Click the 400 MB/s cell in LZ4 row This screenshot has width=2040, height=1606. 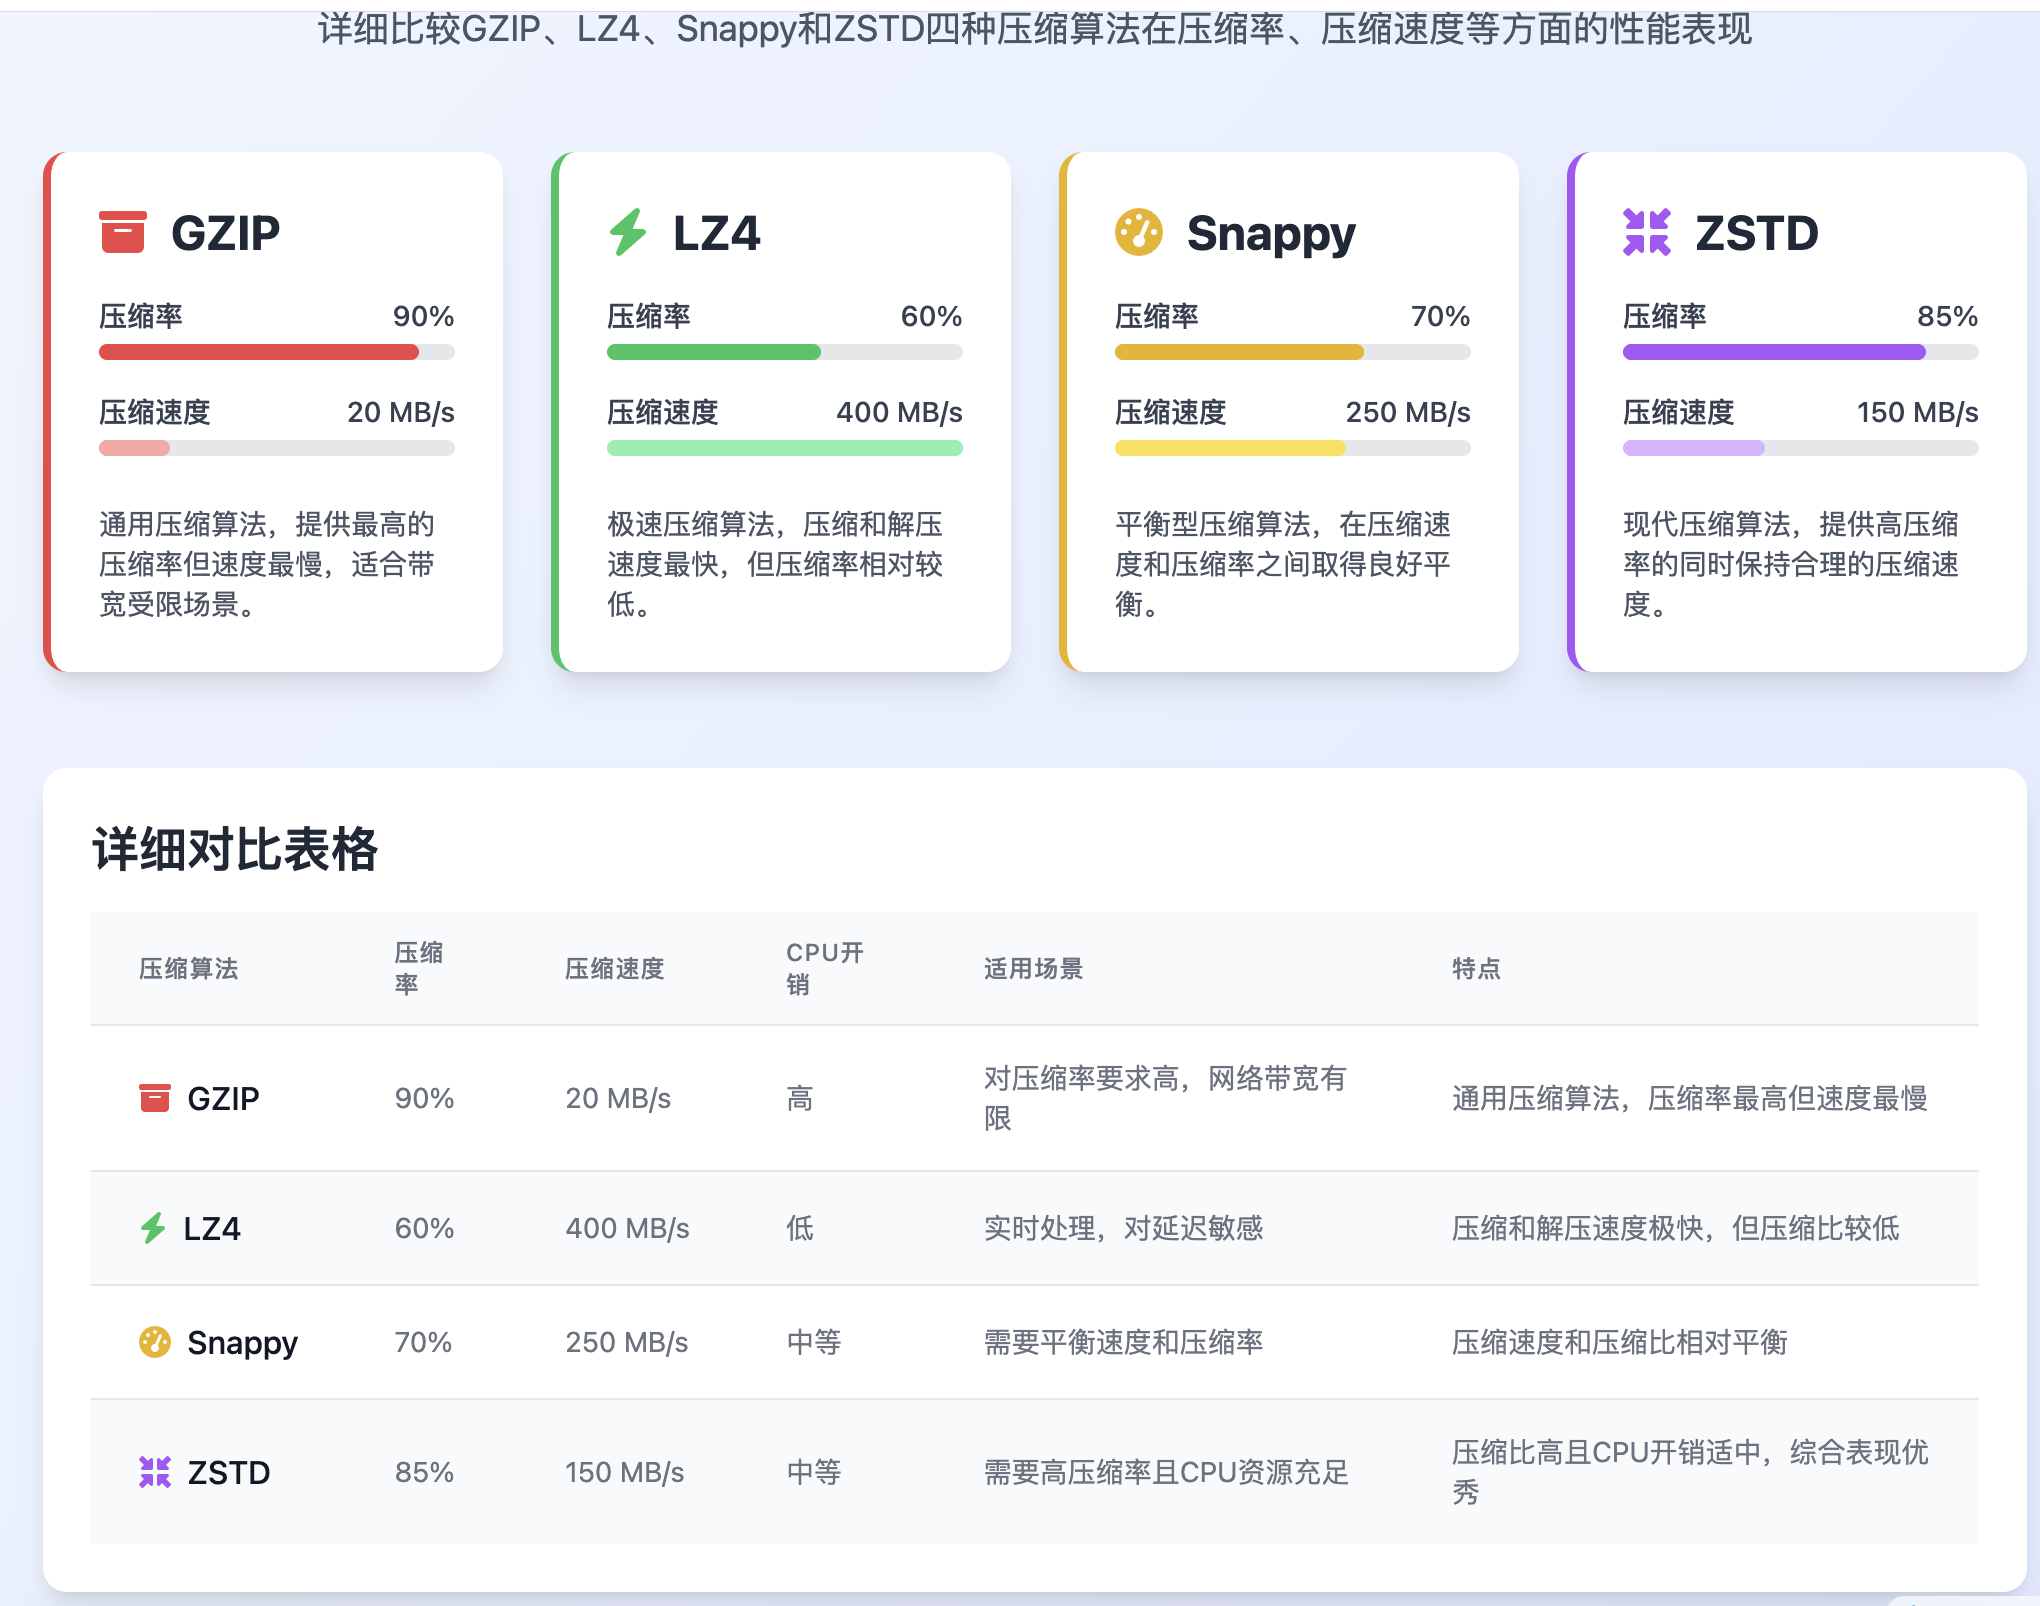click(x=627, y=1228)
